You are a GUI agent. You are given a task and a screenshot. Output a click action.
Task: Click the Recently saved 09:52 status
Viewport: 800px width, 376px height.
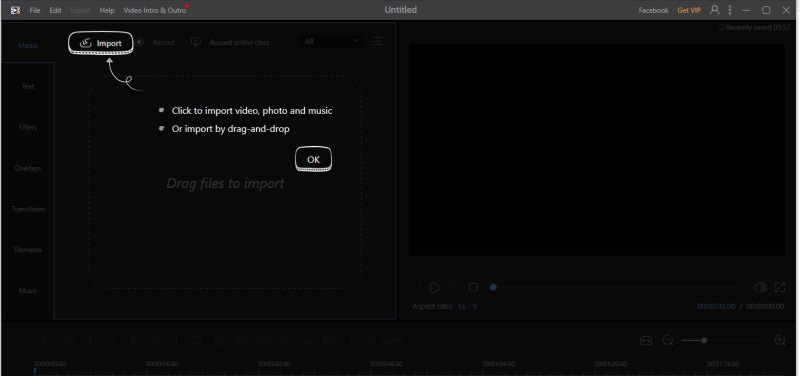754,28
